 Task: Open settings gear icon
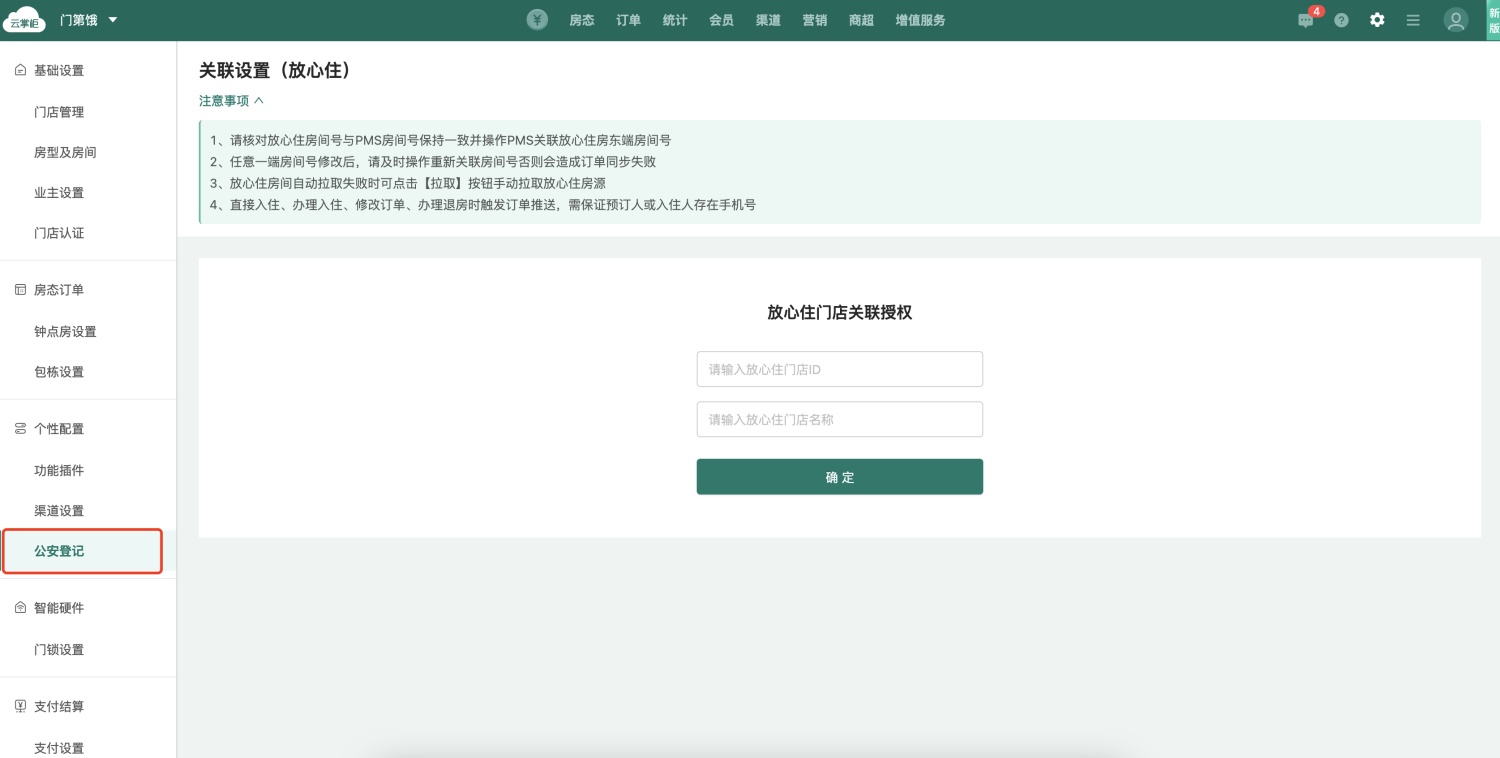click(x=1377, y=20)
